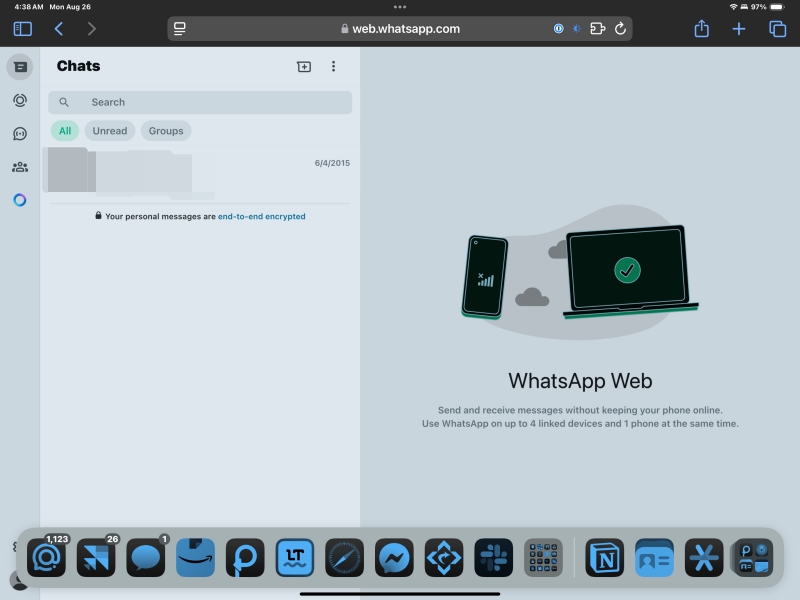Filter chats by Groups
Screen dimensions: 800x600
tap(165, 130)
